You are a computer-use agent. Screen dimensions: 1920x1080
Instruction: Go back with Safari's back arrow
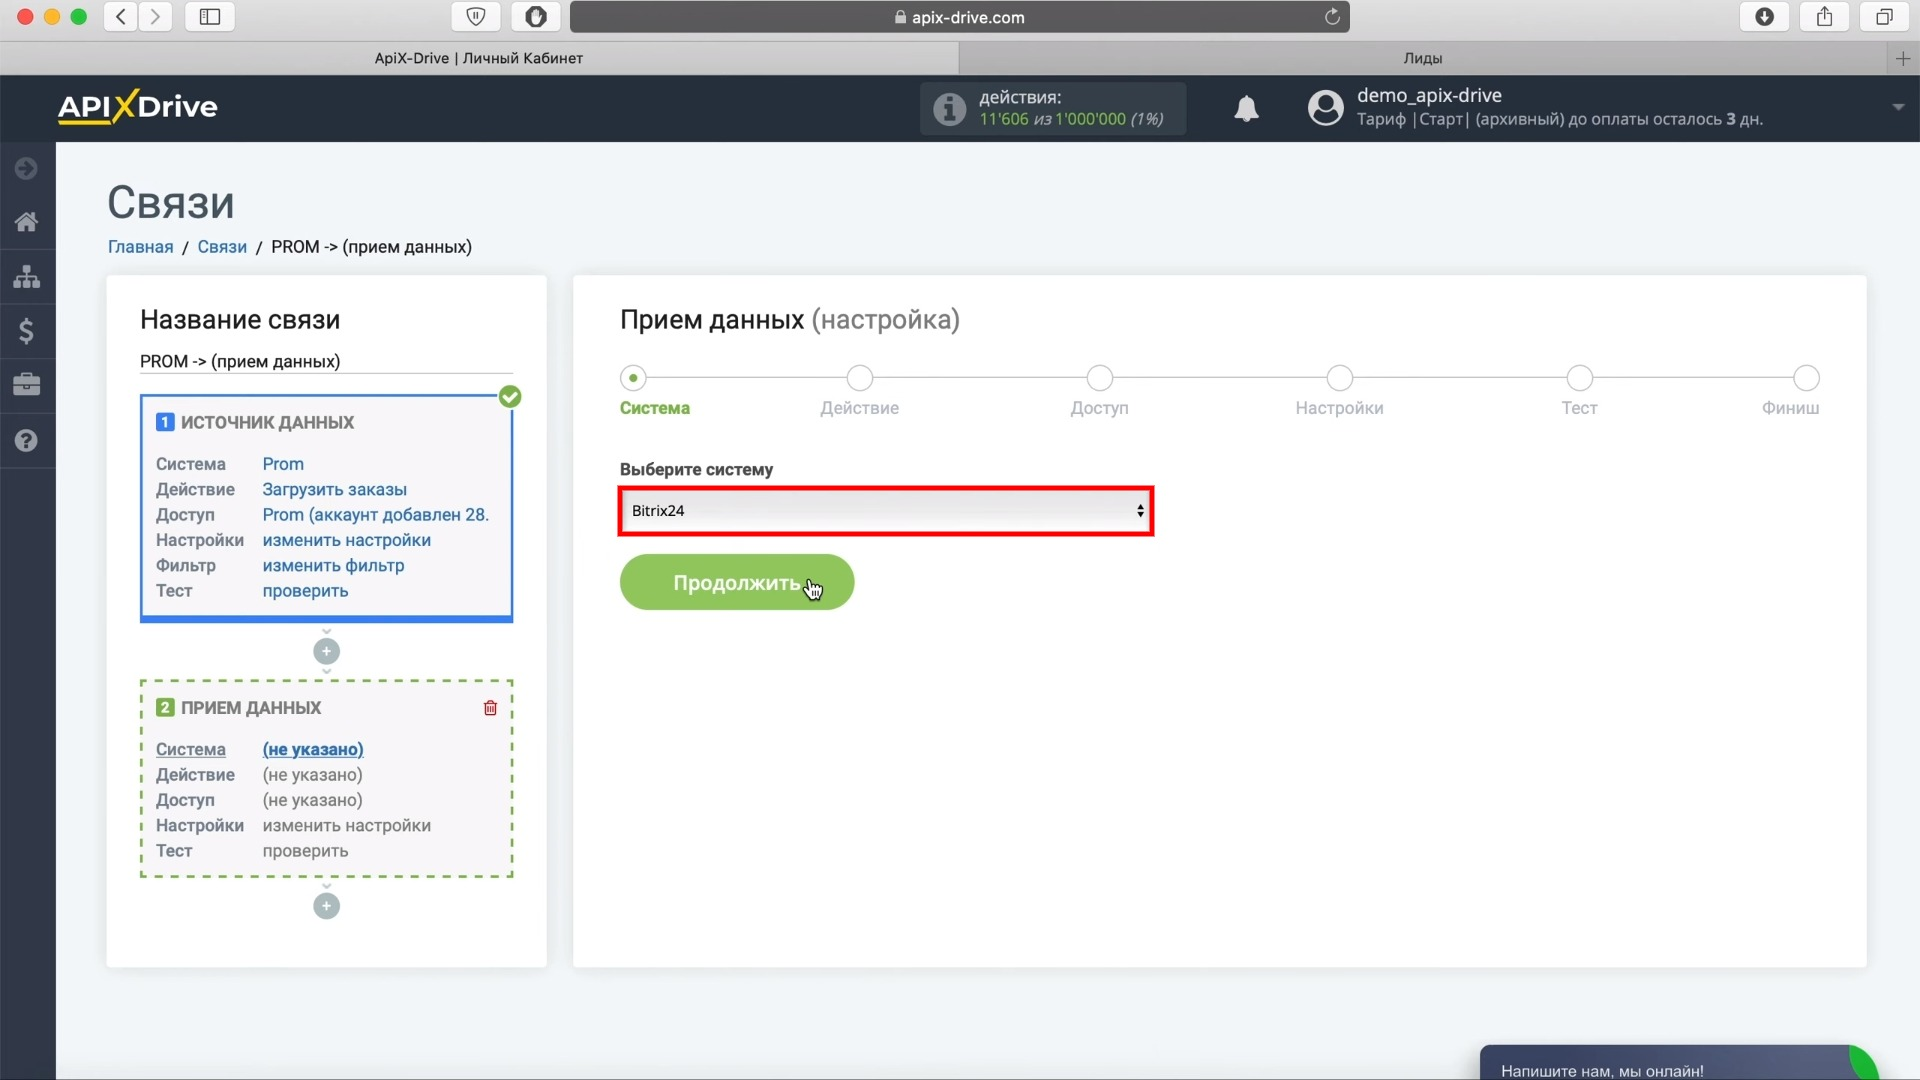(x=121, y=17)
